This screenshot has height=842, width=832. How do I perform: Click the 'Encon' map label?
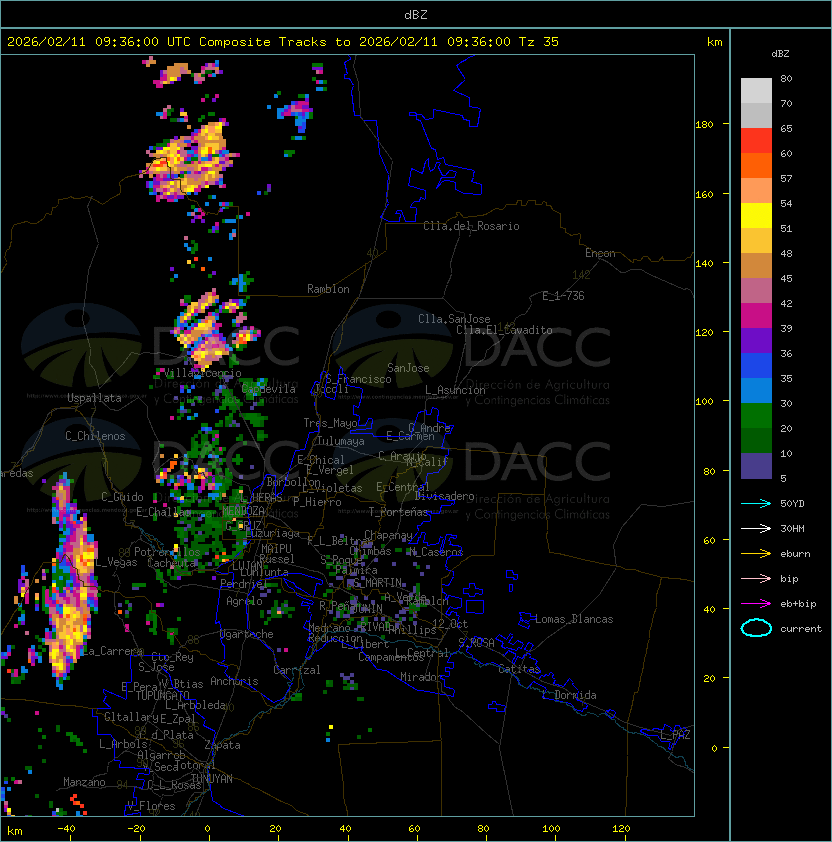pos(600,253)
